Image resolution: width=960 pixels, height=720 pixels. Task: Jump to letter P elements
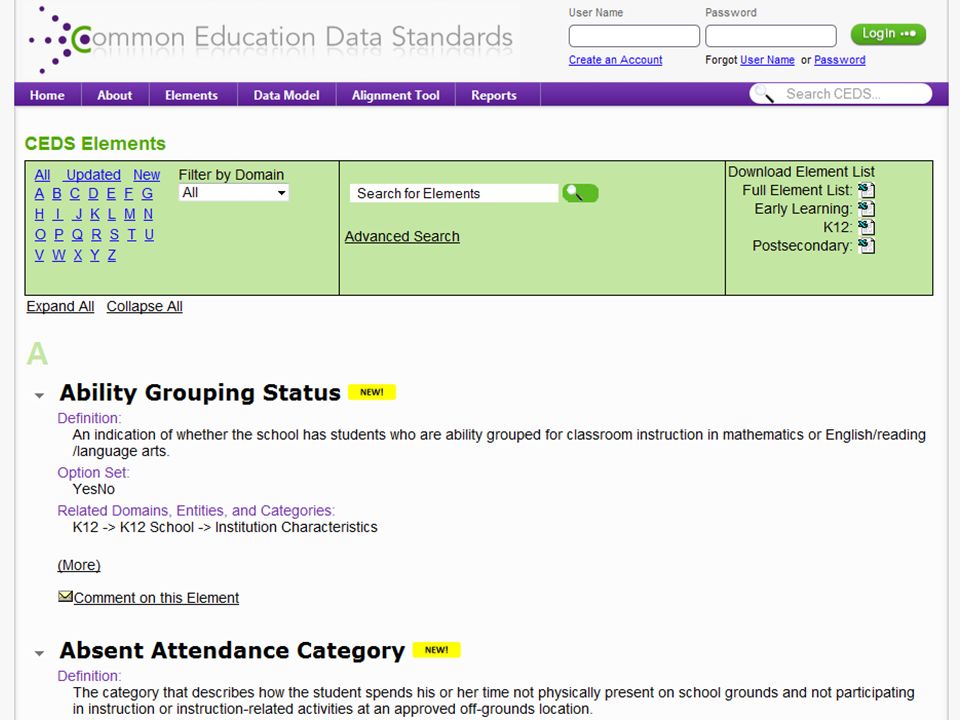[59, 234]
